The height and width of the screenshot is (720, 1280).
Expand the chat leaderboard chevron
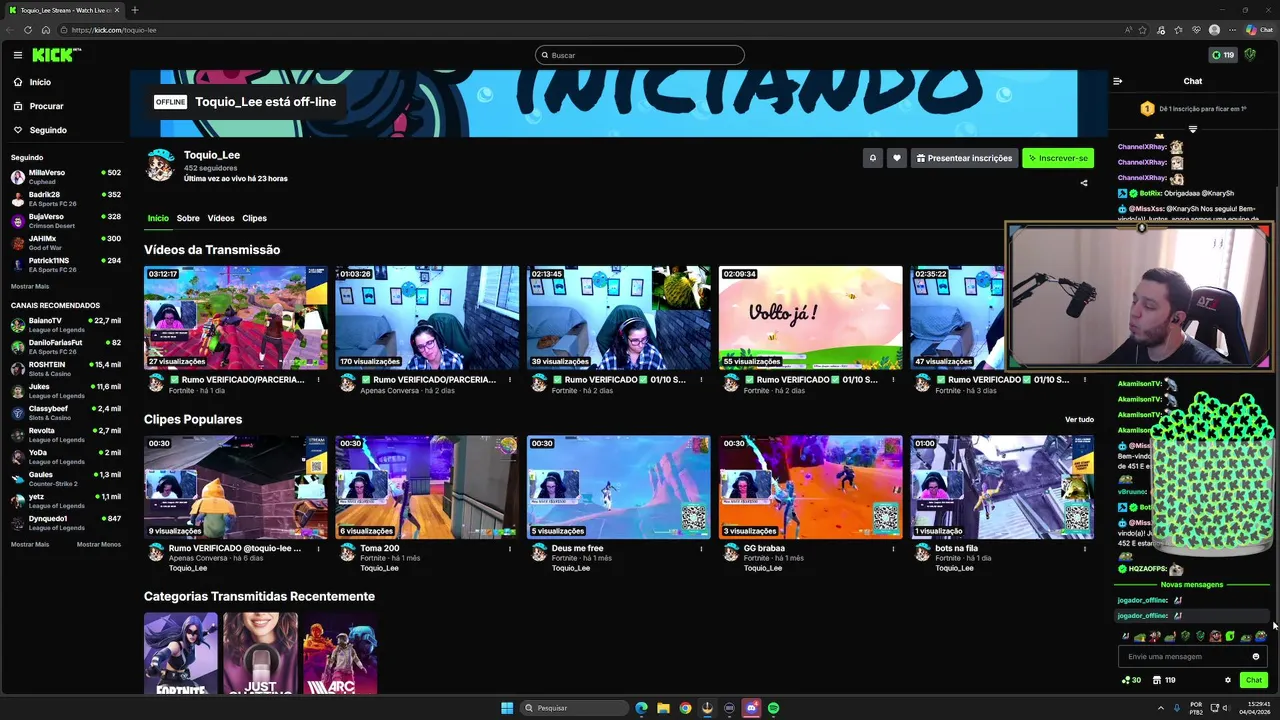point(1192,129)
